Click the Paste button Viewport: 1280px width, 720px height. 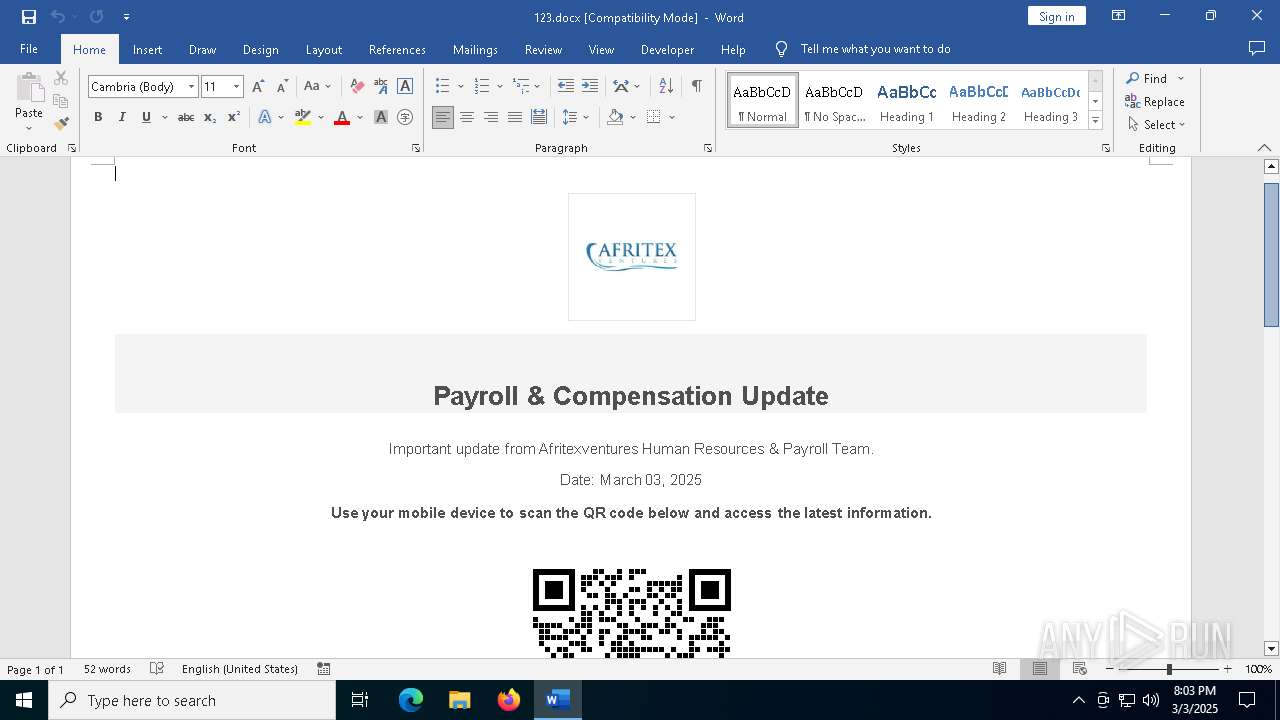[29, 102]
